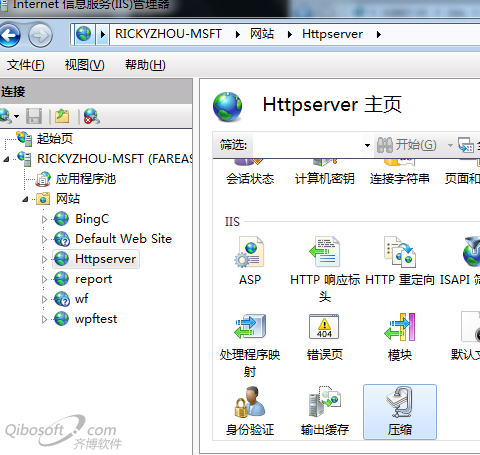Click the save toolbar icon in 连接
Screen dimensions: 480x455
pos(34,116)
